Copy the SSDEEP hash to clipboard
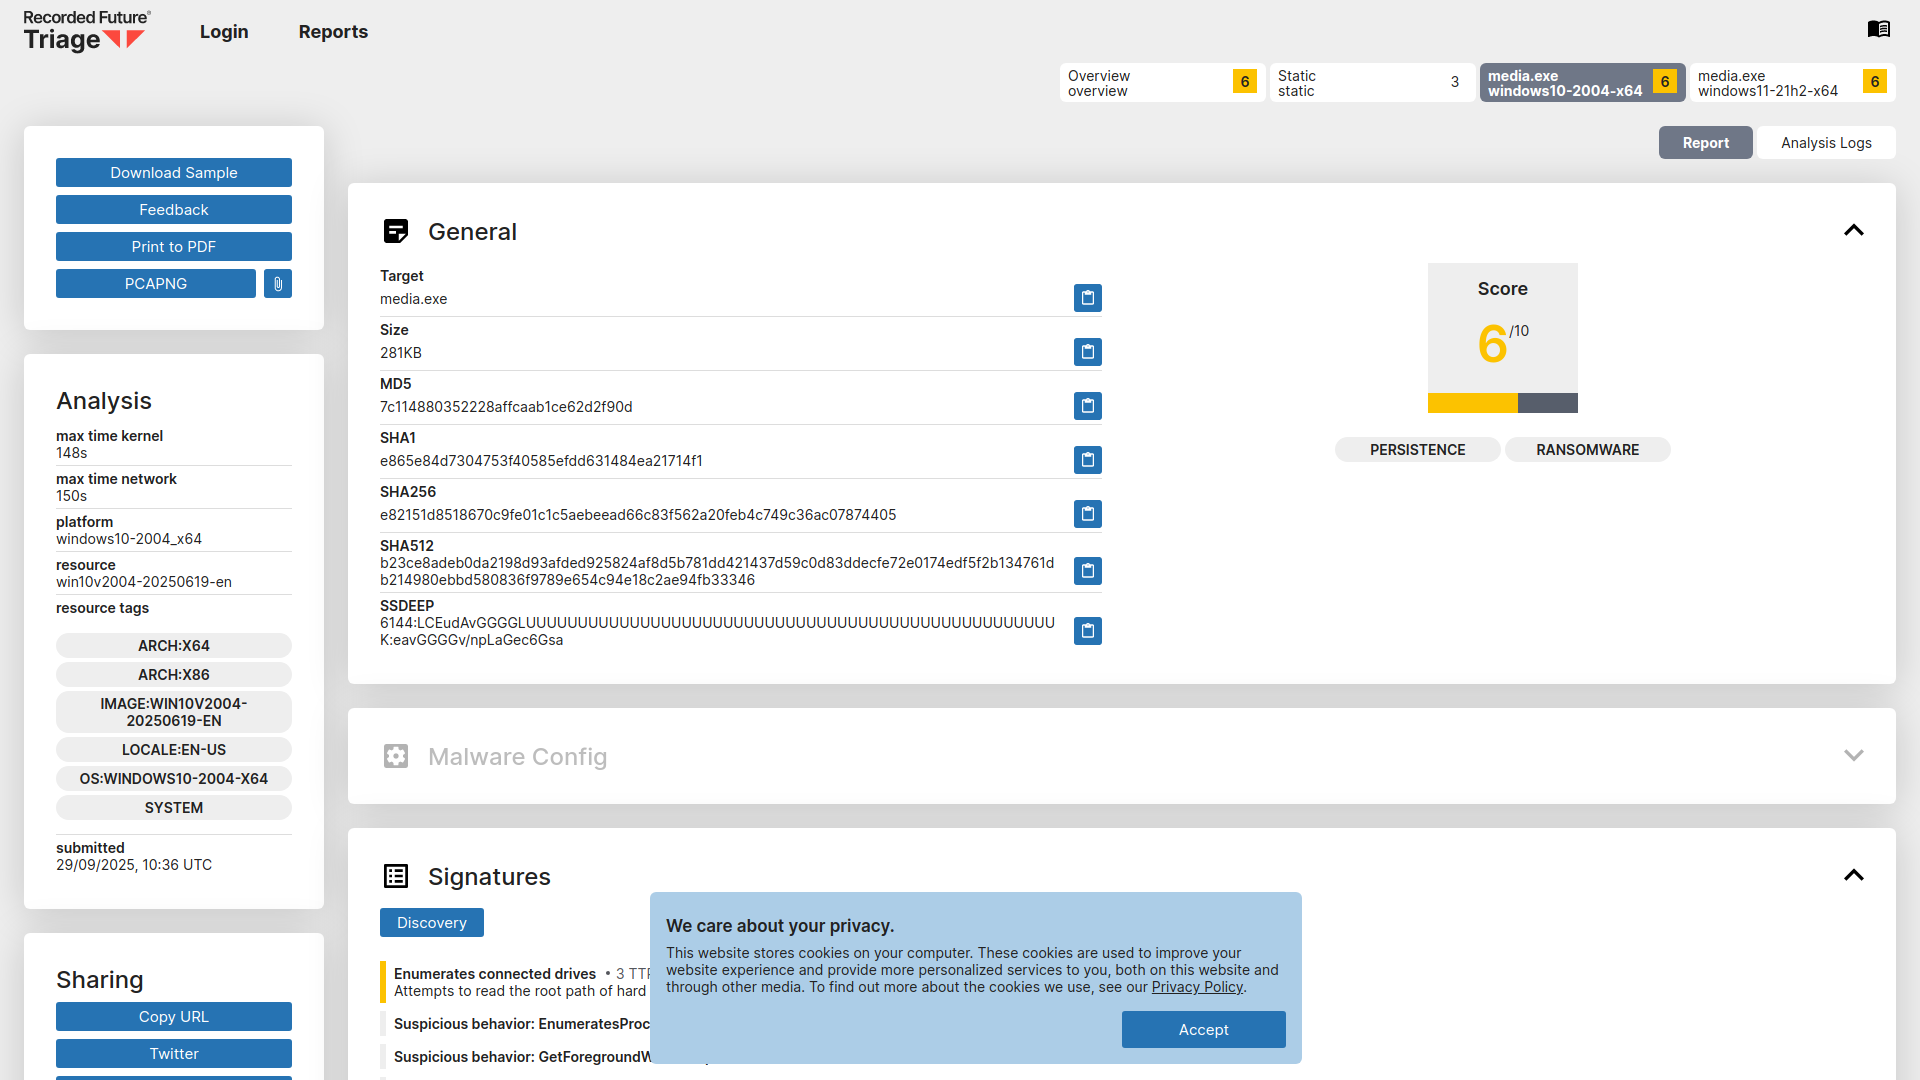Image resolution: width=1920 pixels, height=1080 pixels. (x=1087, y=631)
